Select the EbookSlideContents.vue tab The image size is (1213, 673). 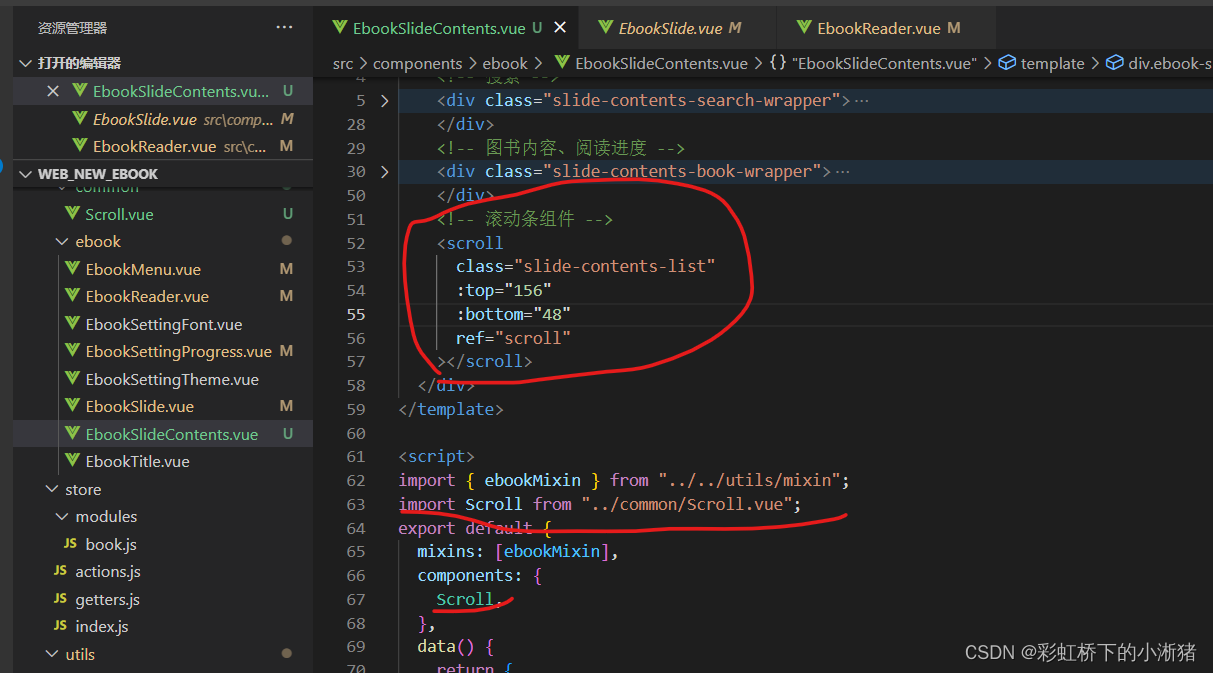pos(447,28)
